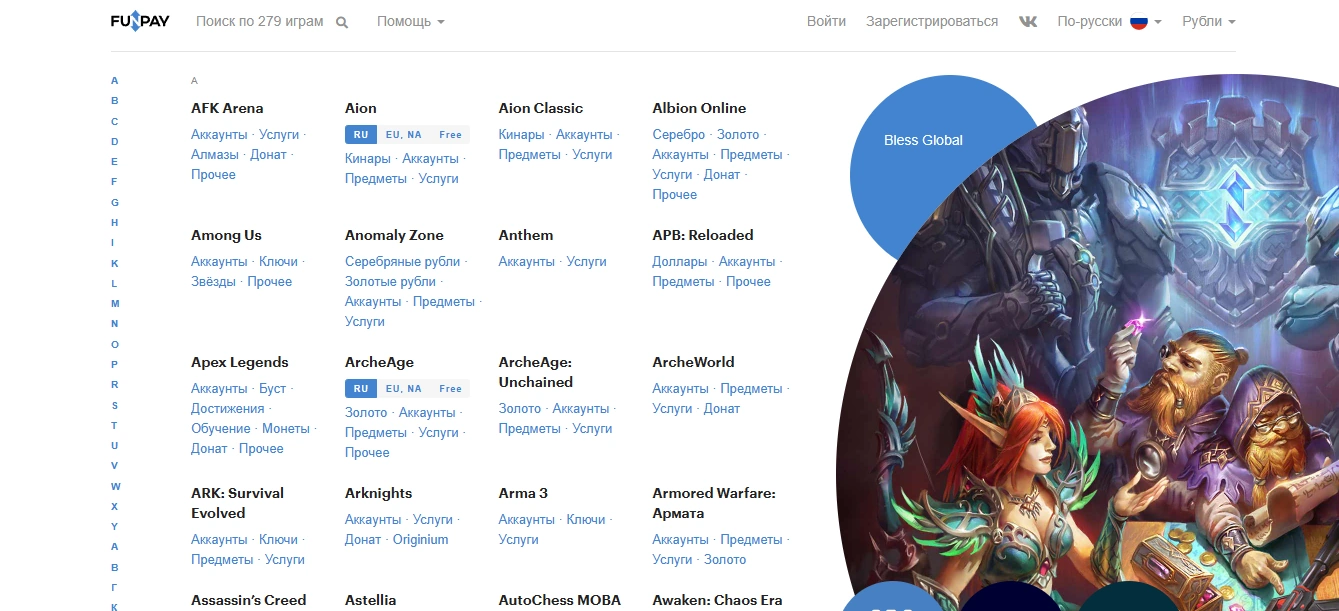Jump to letter X in alphabet index
Viewport: 1339px width, 611px height.
[115, 506]
